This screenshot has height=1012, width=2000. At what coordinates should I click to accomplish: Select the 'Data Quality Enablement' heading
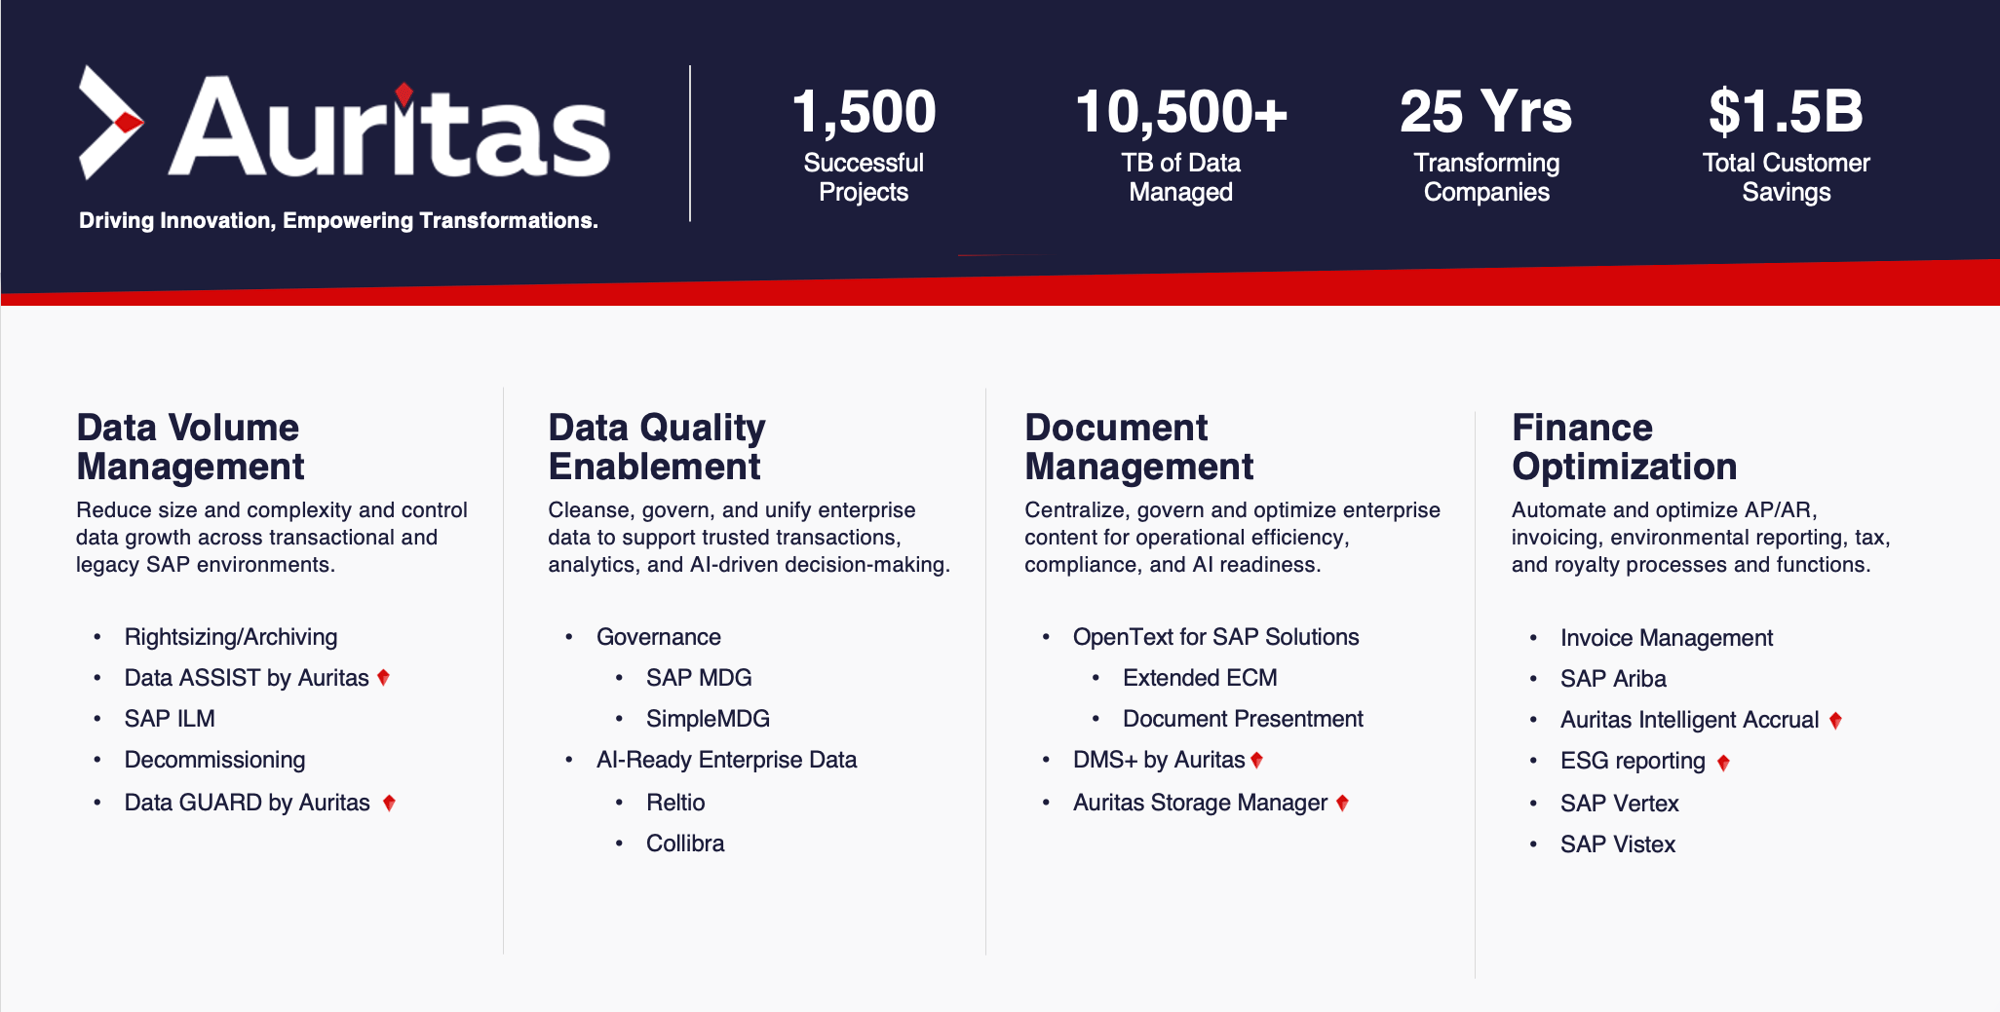[656, 447]
